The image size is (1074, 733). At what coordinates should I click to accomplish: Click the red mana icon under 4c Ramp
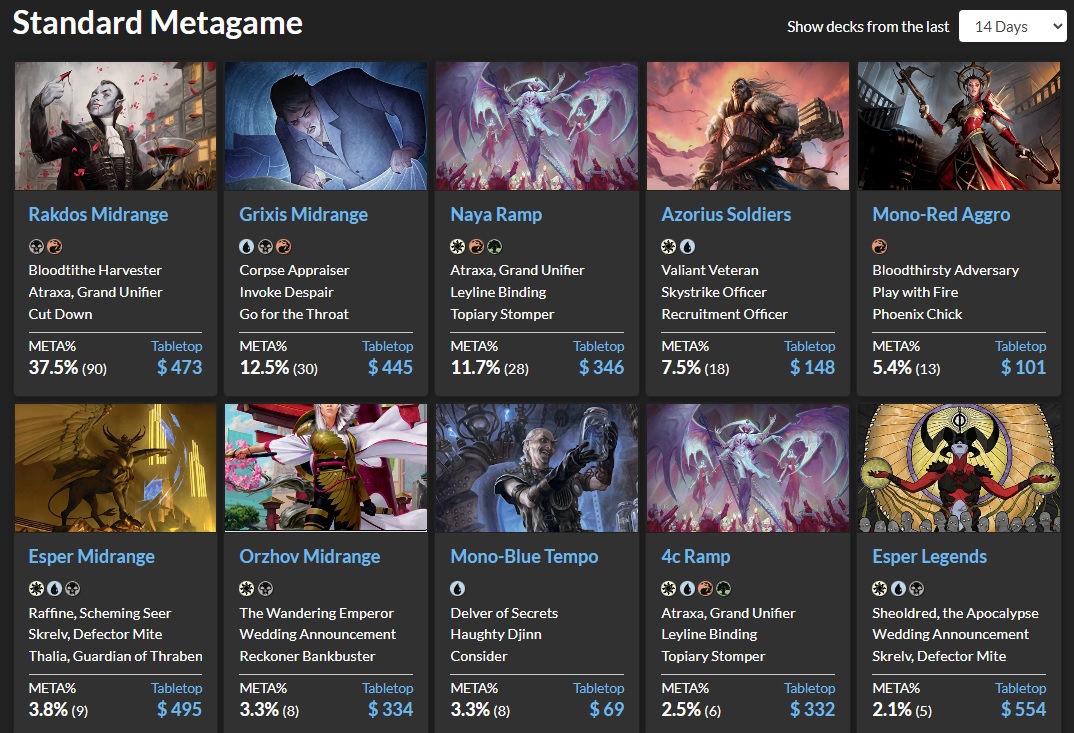click(x=705, y=588)
